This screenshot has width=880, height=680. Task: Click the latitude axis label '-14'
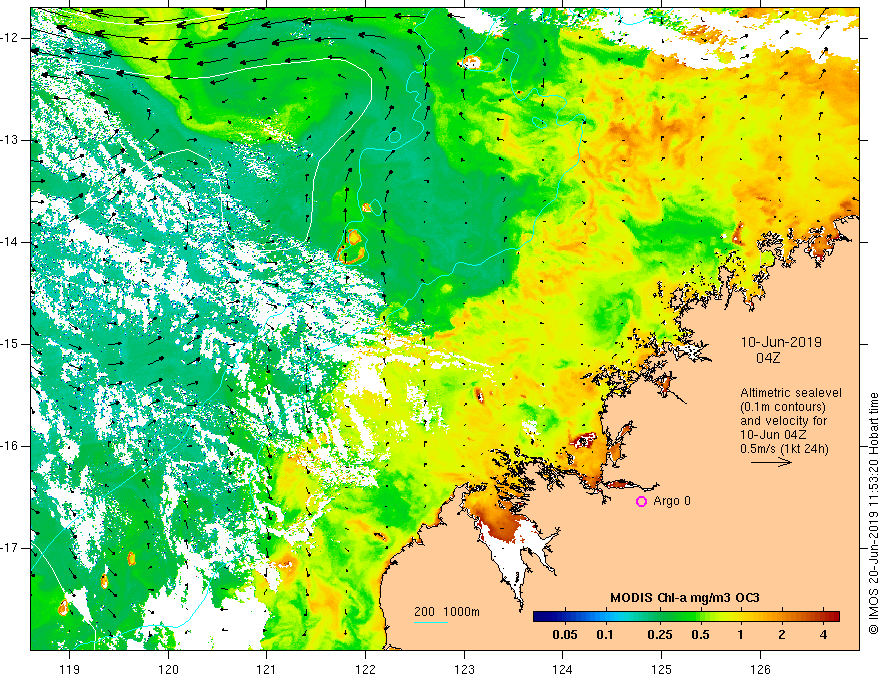click(x=11, y=242)
